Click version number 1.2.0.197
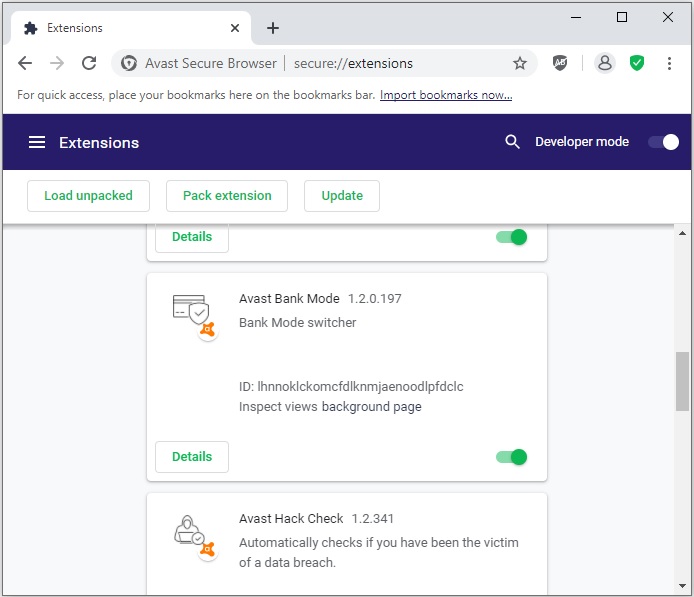The height and width of the screenshot is (597, 694). 374,299
